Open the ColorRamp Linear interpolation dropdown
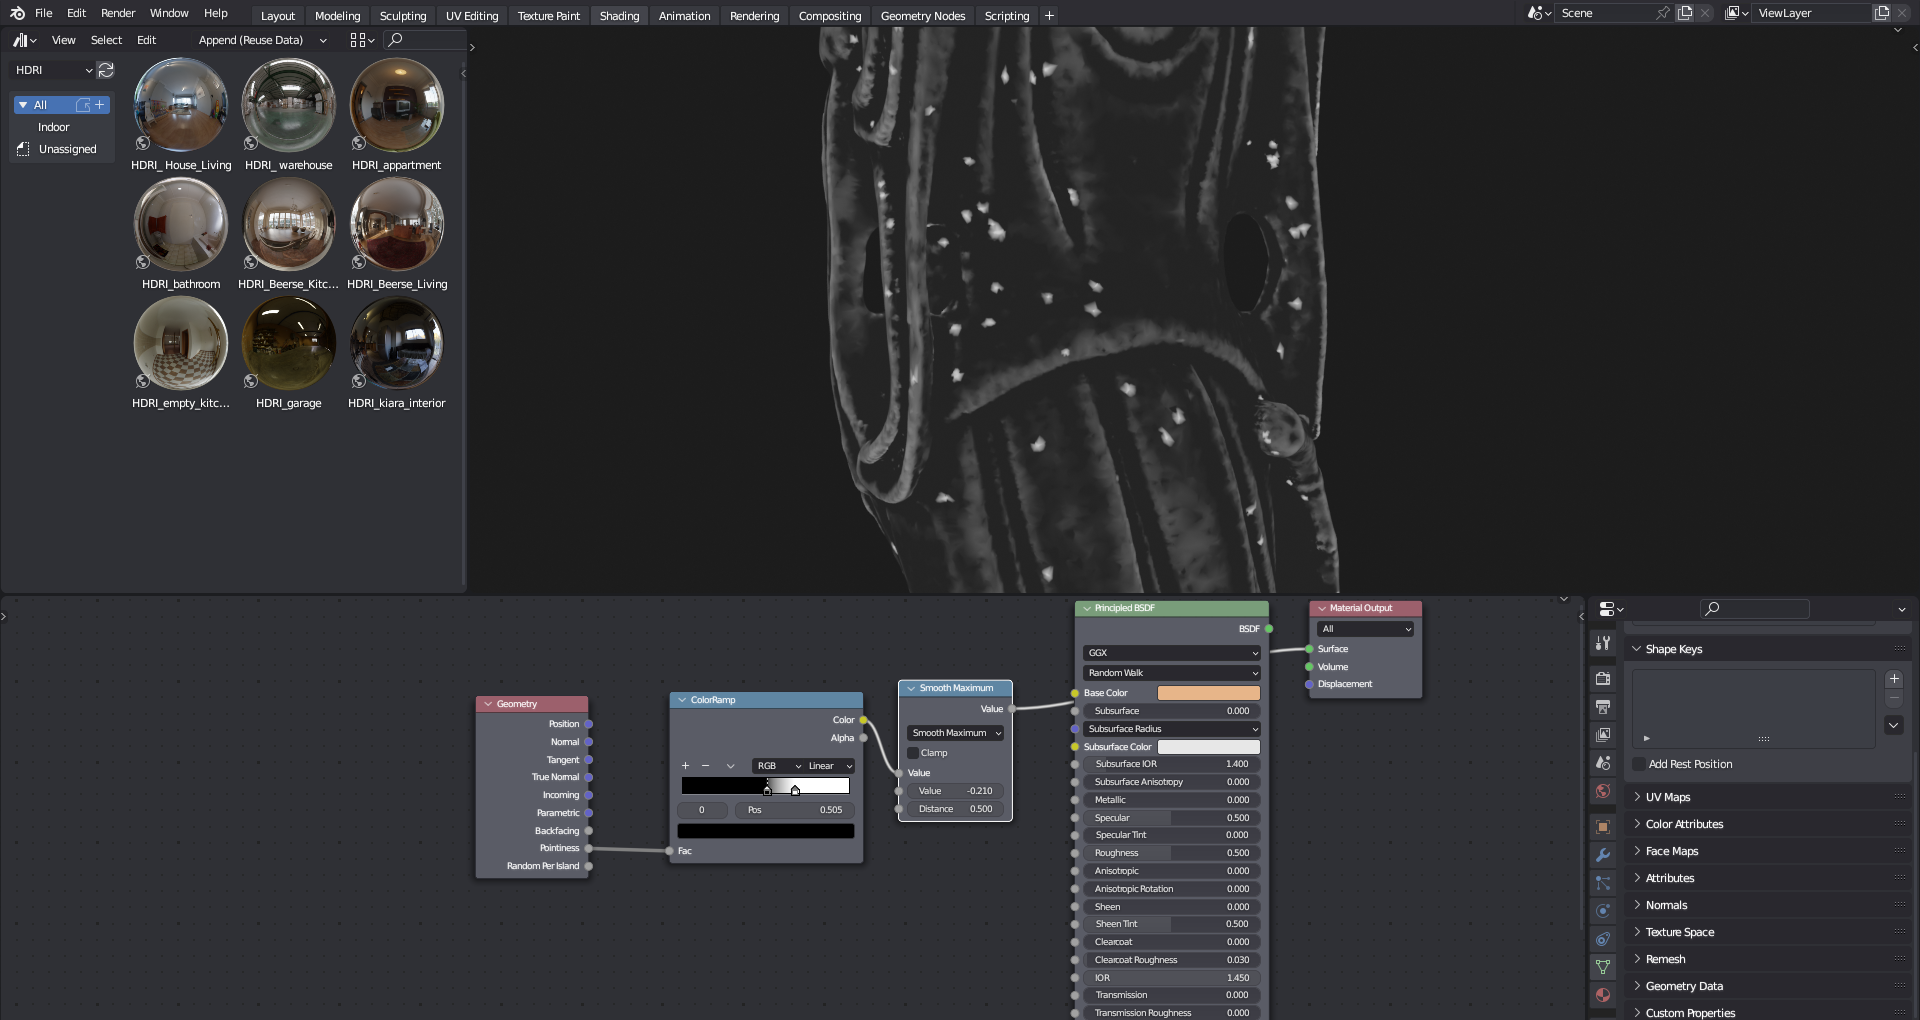The width and height of the screenshot is (1920, 1020). 829,766
